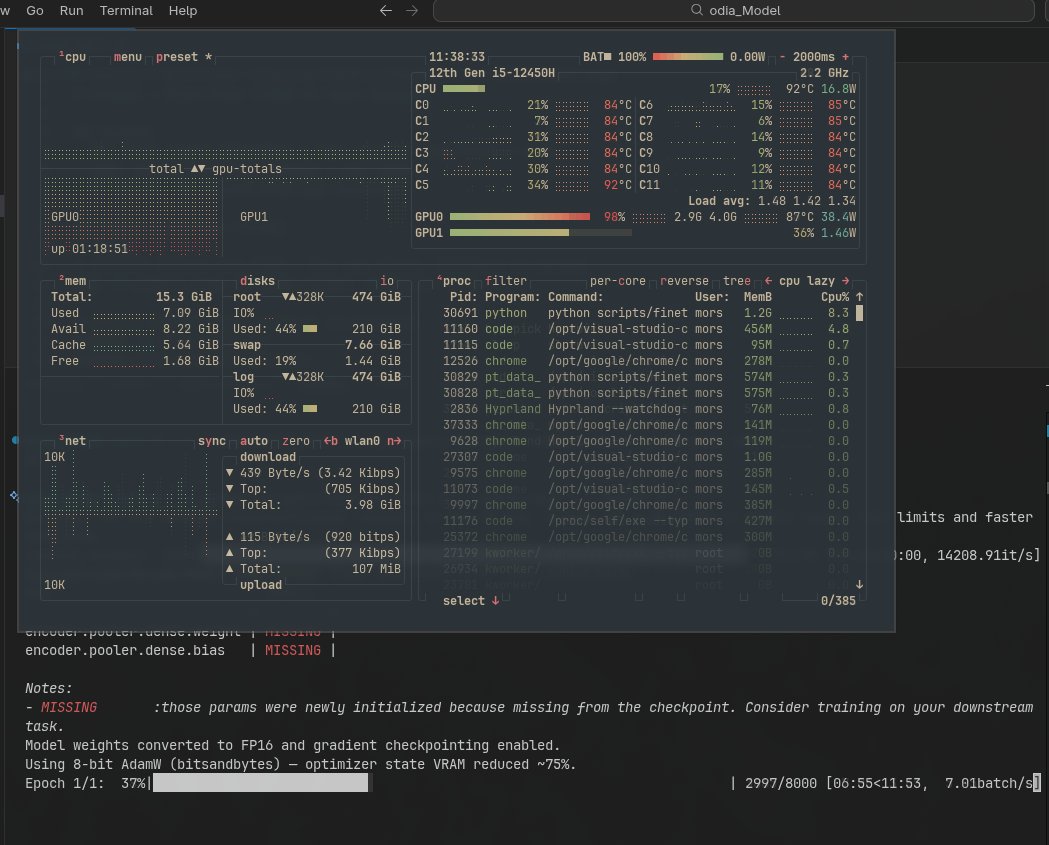Switch graph via total gpu-totals arrows
Image resolution: width=1049 pixels, height=845 pixels.
[x=198, y=169]
